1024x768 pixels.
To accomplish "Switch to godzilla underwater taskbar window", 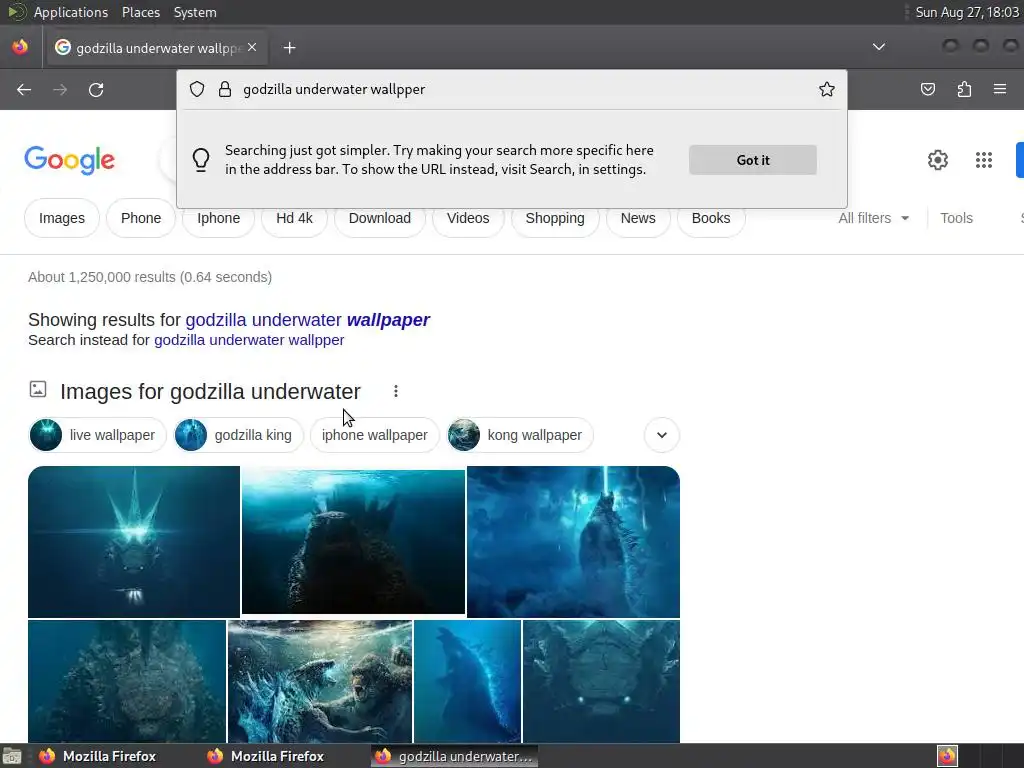I will [455, 756].
